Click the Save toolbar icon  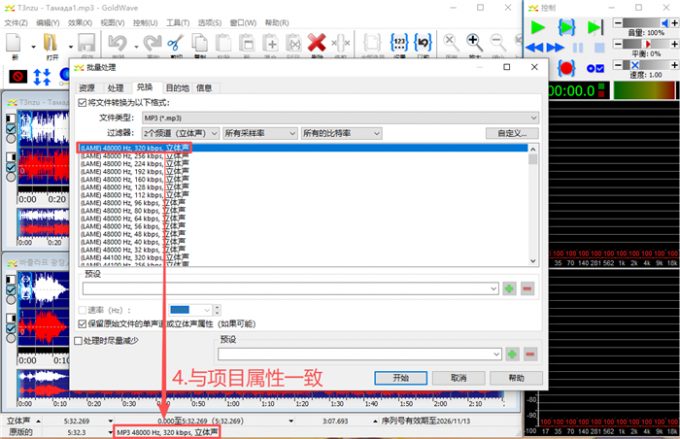86,44
